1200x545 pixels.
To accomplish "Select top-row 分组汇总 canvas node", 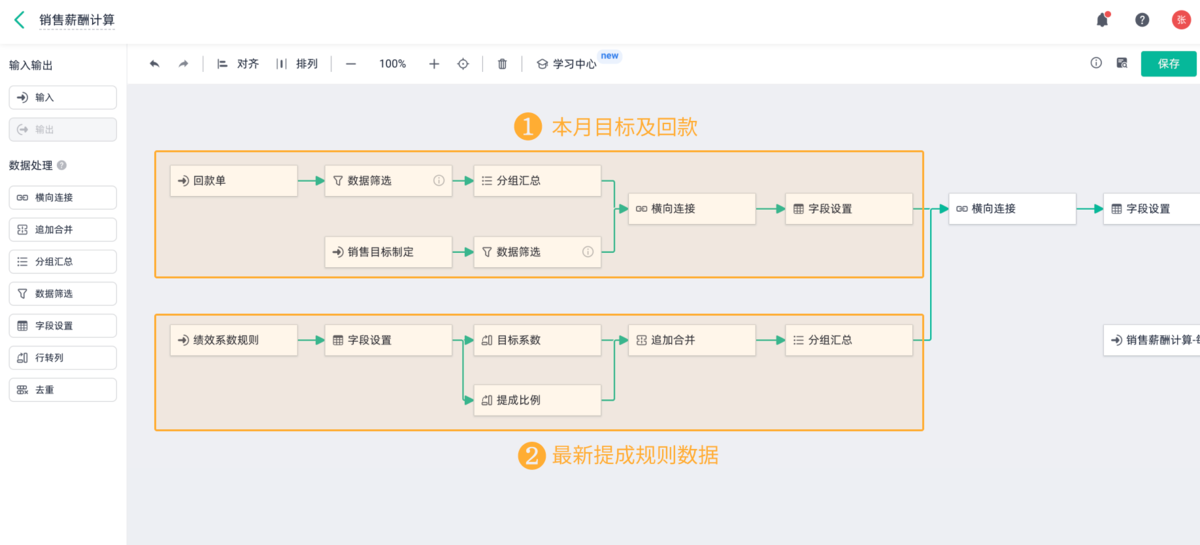I will (x=537, y=181).
